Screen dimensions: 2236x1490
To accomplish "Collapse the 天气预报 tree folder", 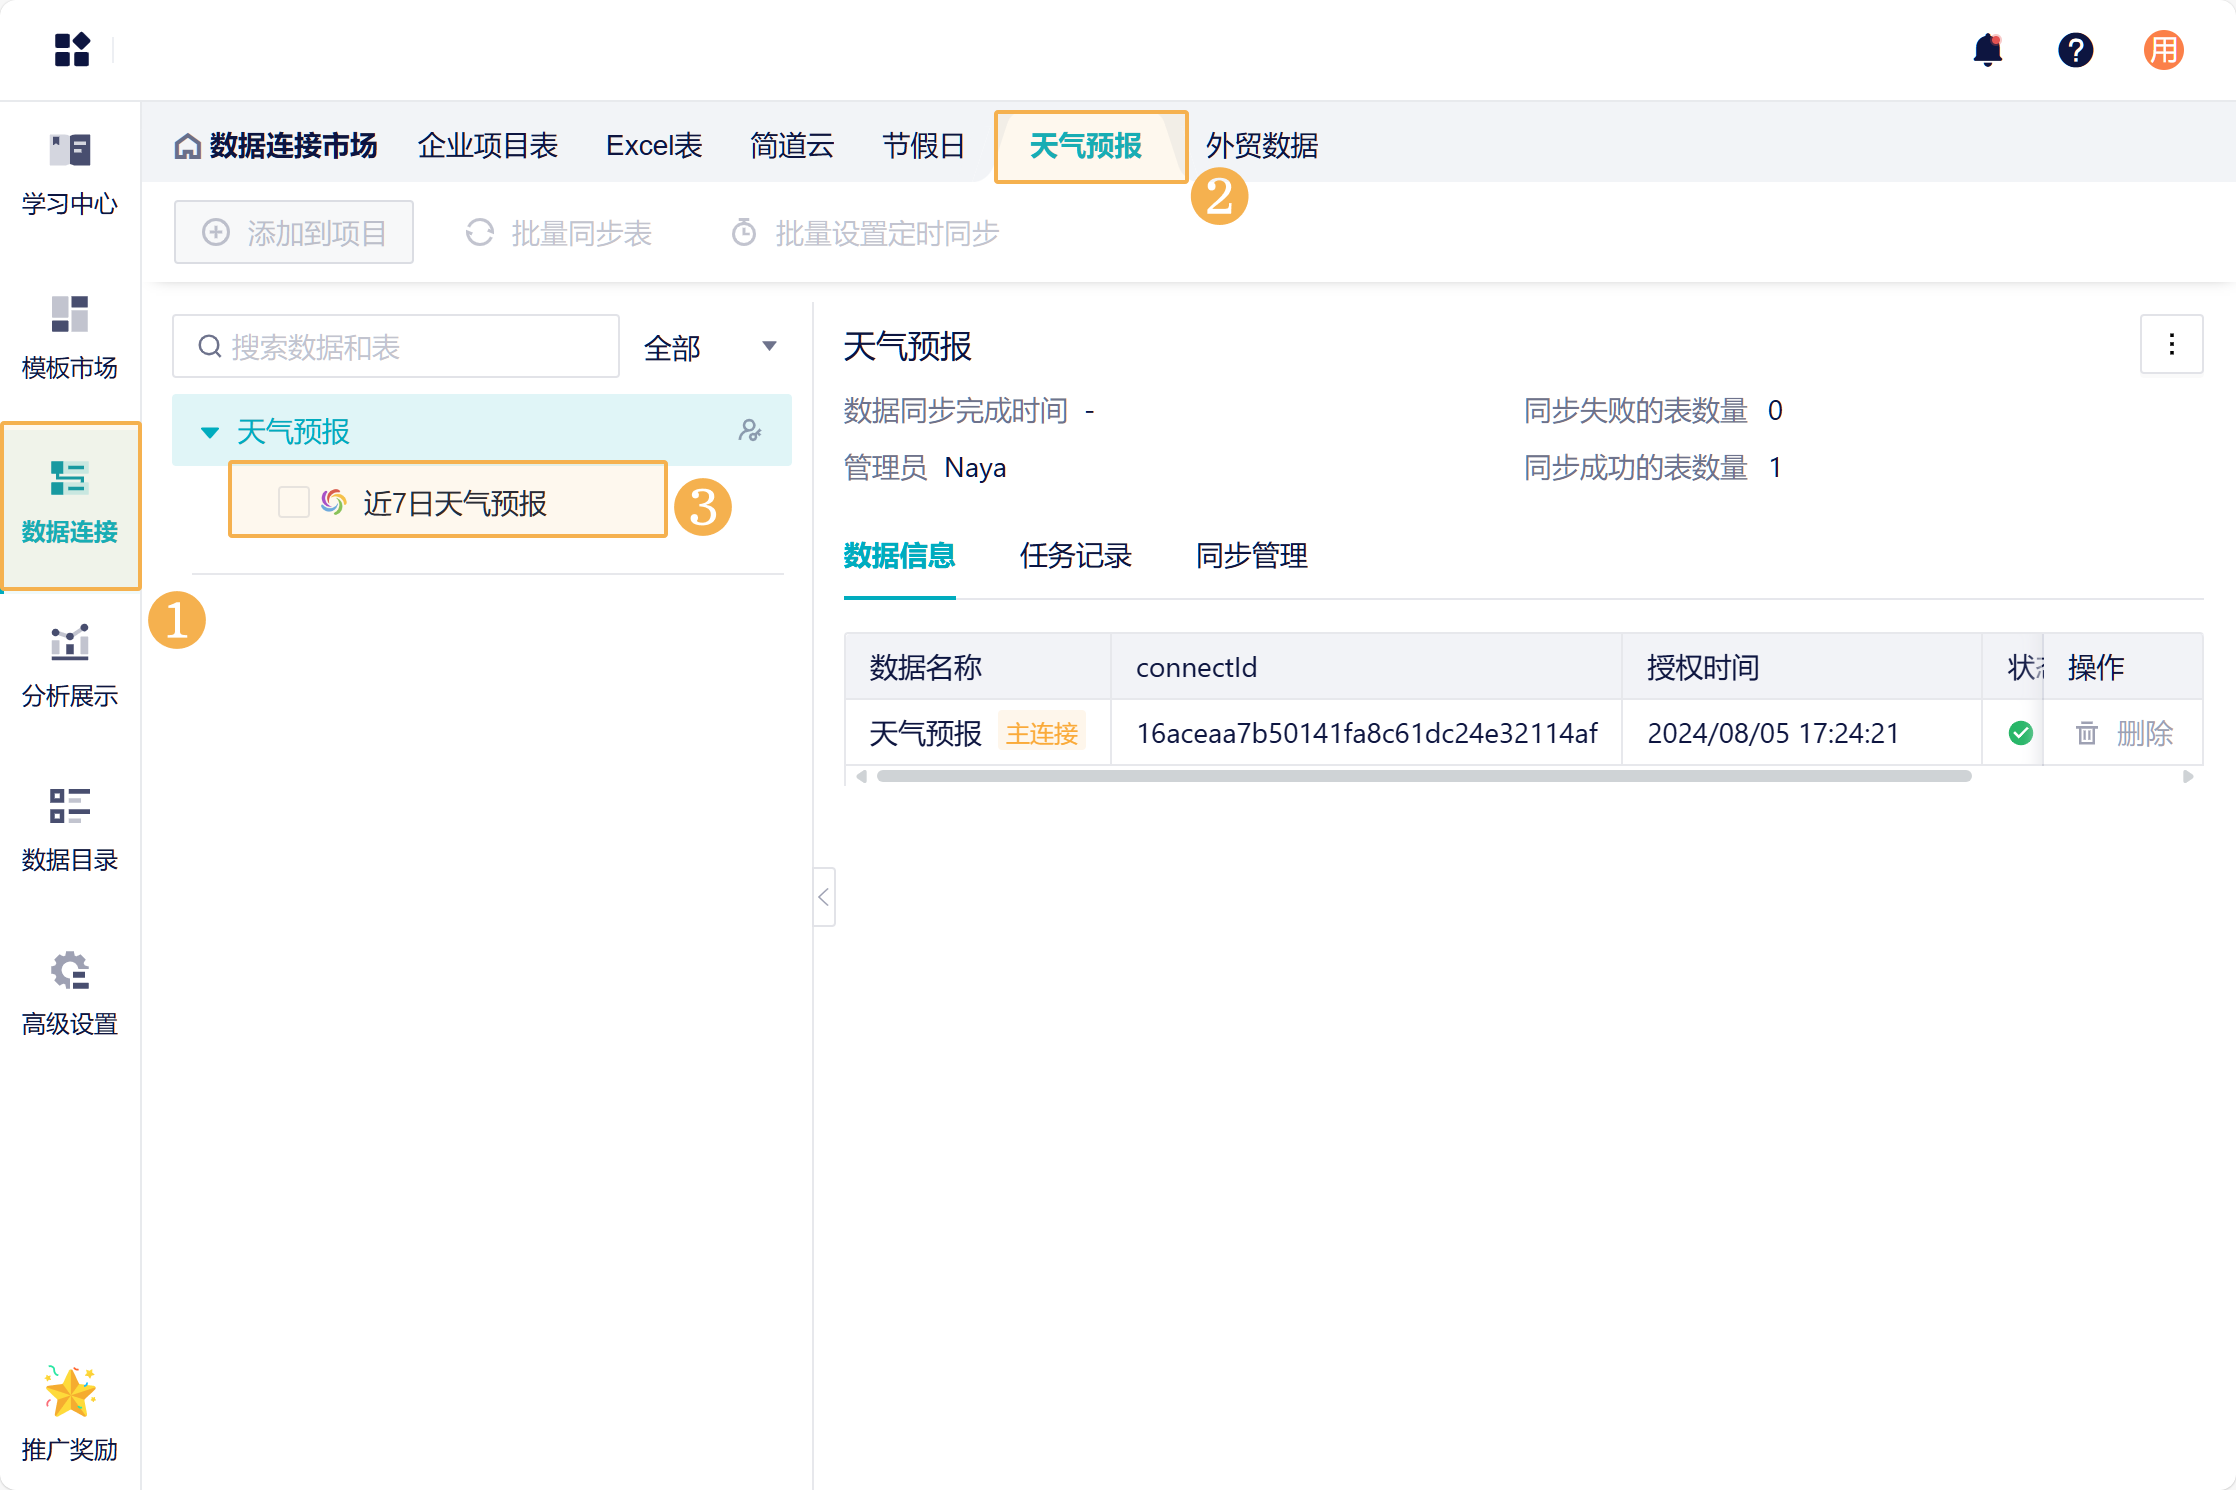I will (x=210, y=432).
